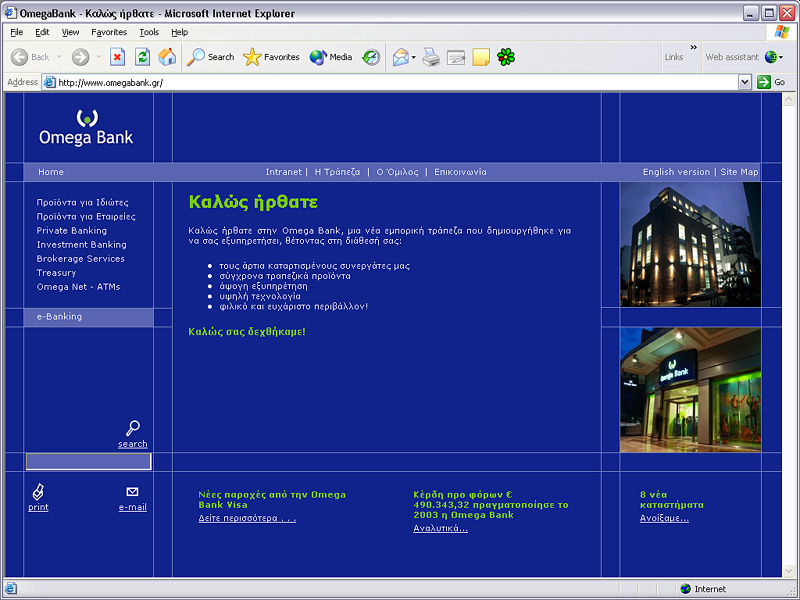Open Omega Net - ATMs sidebar link
The image size is (800, 600).
(79, 287)
